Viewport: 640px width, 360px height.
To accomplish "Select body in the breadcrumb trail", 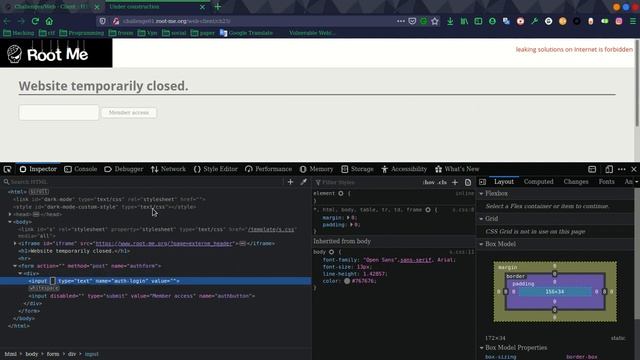I will 31,354.
